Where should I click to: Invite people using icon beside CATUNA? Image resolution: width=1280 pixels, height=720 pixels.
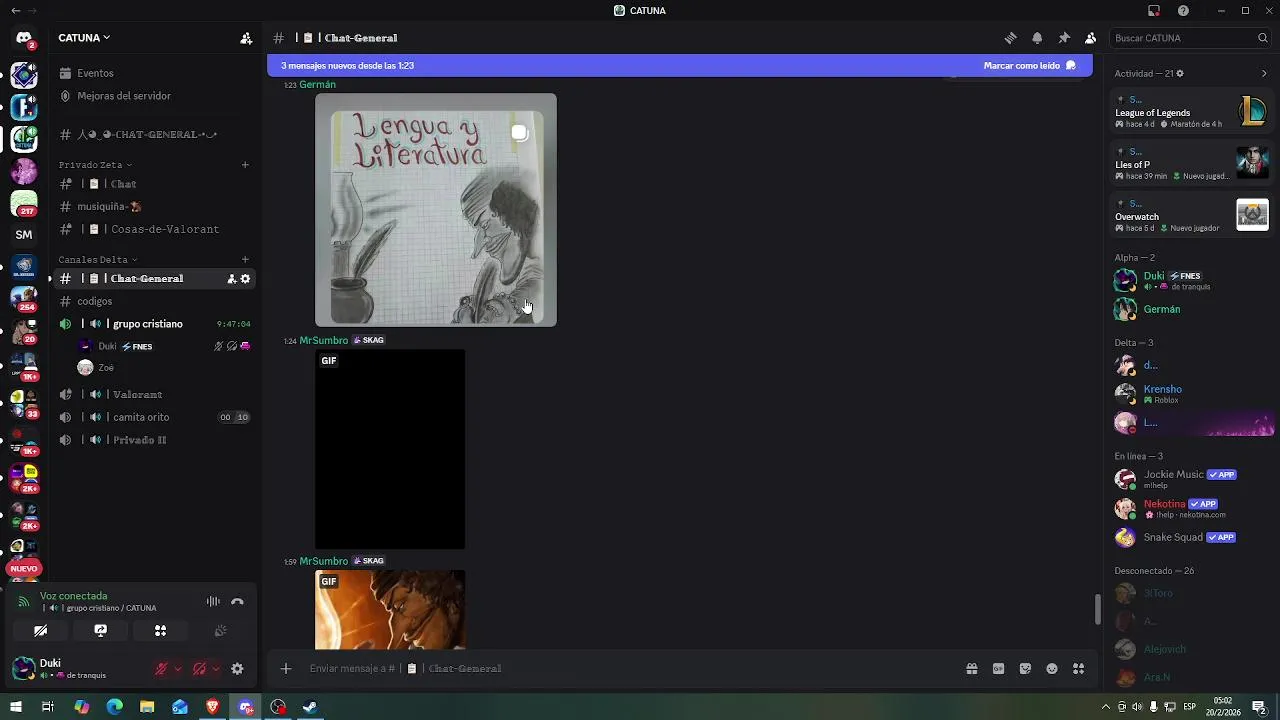246,38
